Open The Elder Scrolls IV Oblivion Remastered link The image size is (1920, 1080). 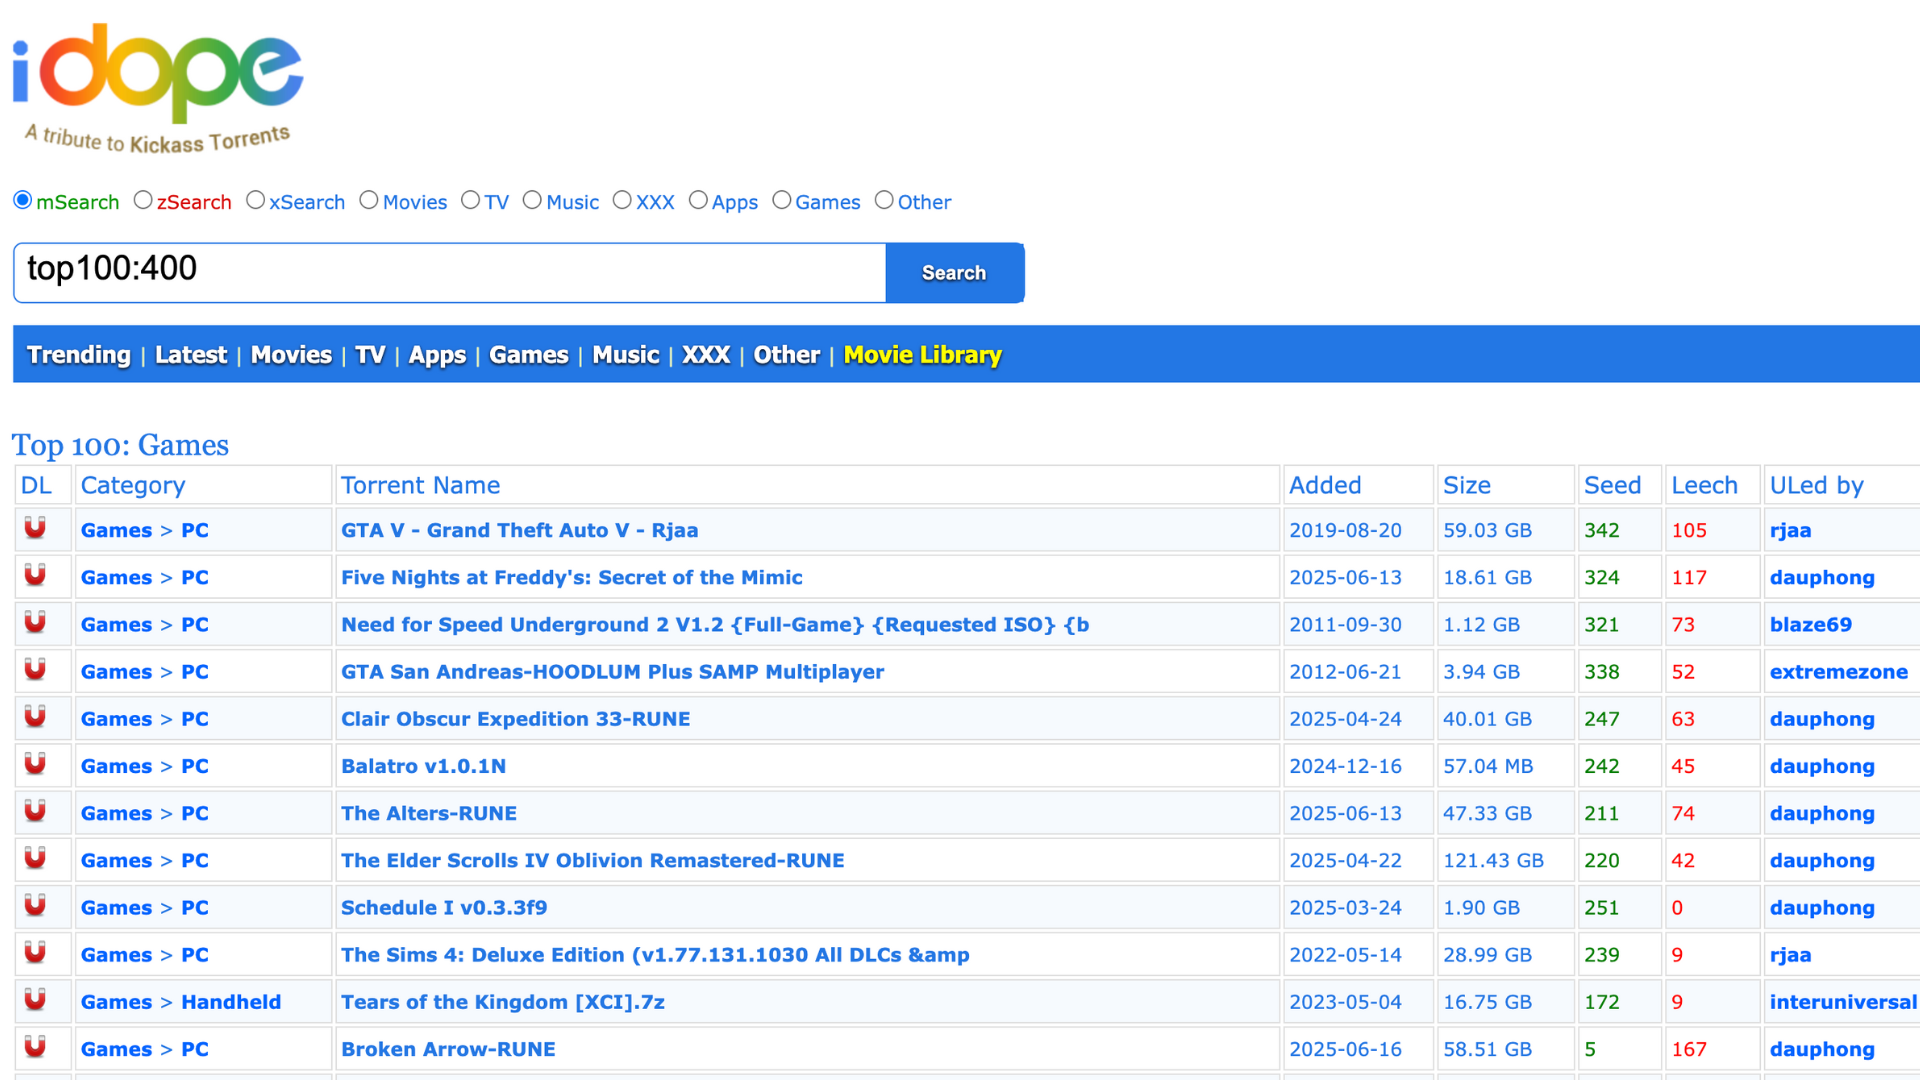point(592,860)
